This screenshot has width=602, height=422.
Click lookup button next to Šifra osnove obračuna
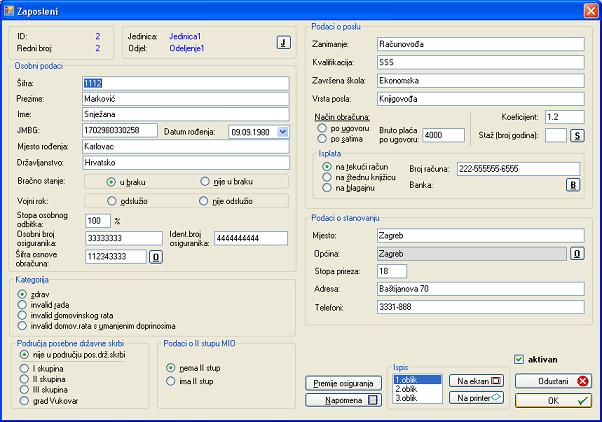(x=155, y=256)
